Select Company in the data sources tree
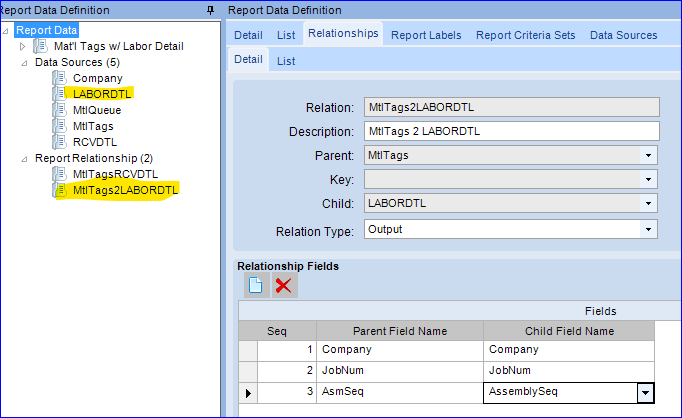This screenshot has height=418, width=682. click(x=98, y=78)
